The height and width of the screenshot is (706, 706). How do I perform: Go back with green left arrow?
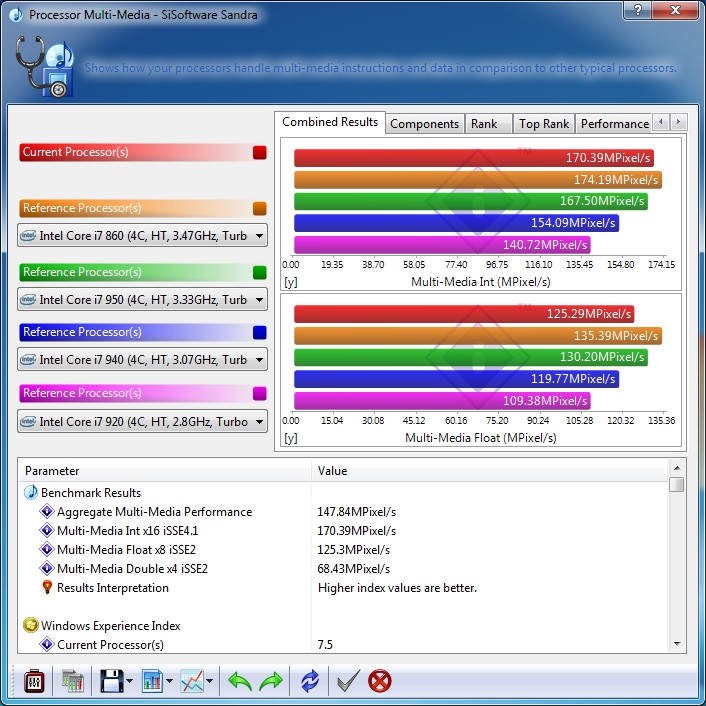pos(240,681)
